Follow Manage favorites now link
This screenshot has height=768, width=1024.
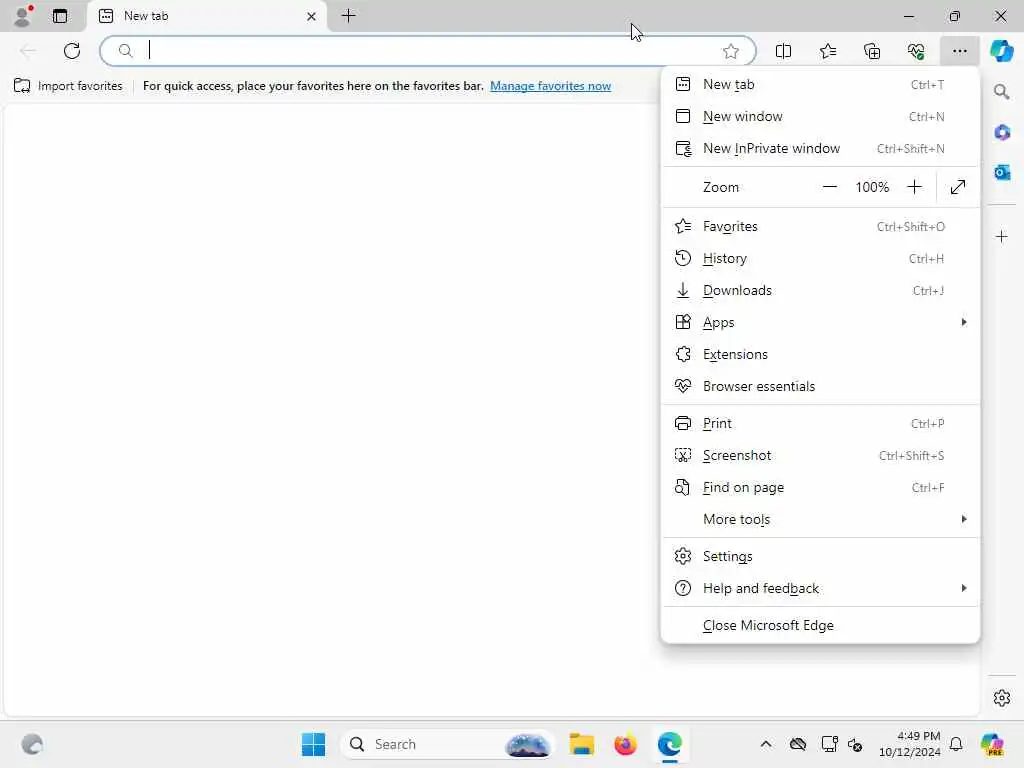pyautogui.click(x=551, y=86)
